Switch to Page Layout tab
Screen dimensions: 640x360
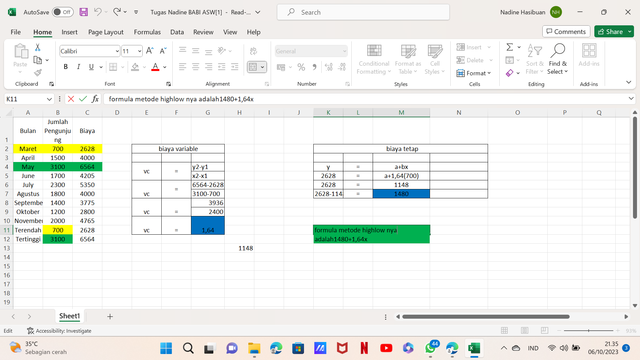[106, 32]
